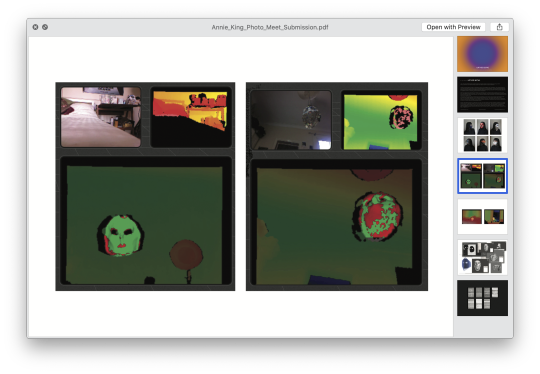The width and height of the screenshot is (540, 374).
Task: Click the bright green-yellow depth image top right
Action: point(381,122)
